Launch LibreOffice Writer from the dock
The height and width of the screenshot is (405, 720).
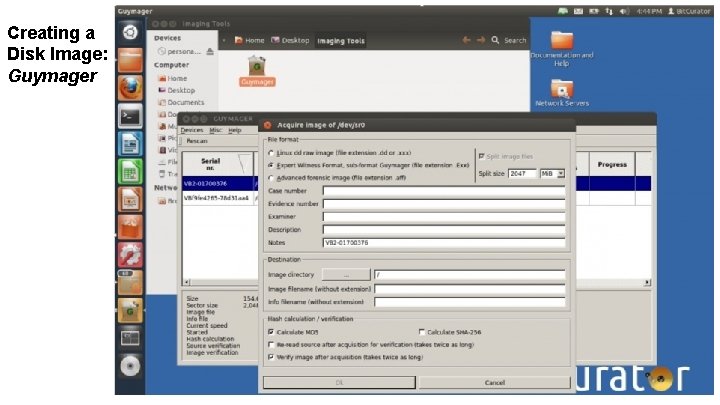point(130,144)
